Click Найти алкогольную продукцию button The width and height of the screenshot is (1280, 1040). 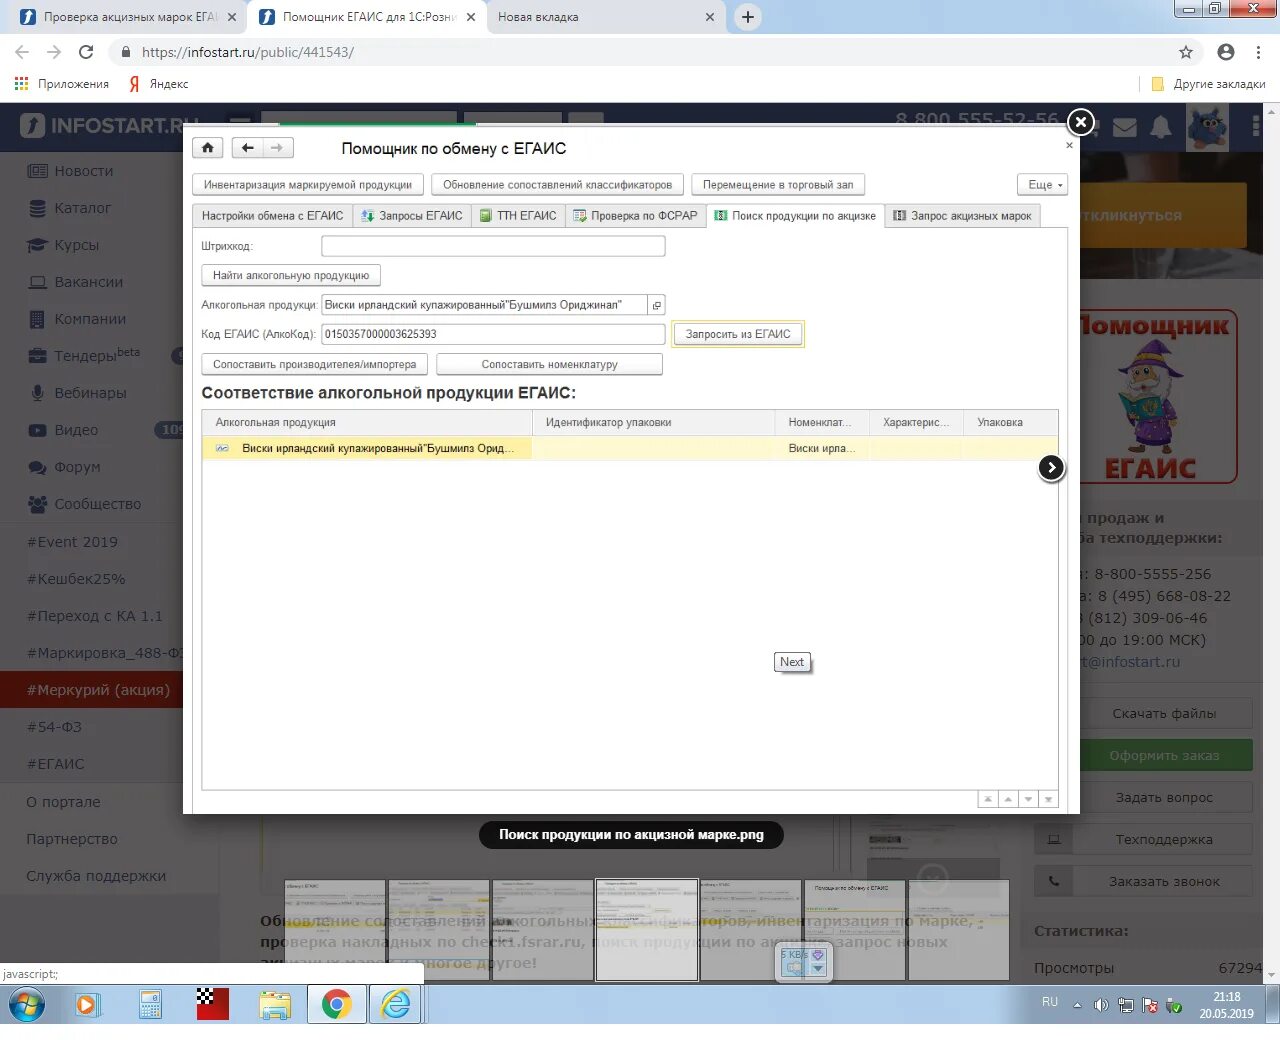coord(291,275)
